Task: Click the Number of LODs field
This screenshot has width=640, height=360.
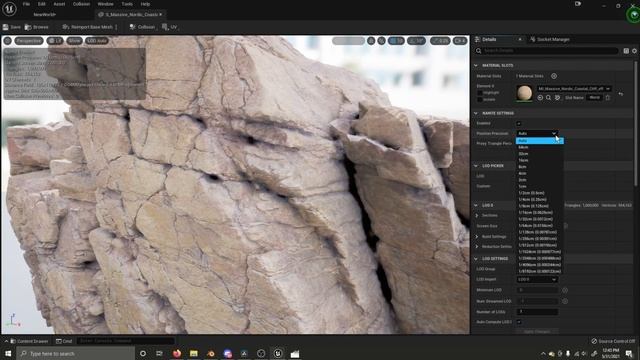Action: click(537, 312)
